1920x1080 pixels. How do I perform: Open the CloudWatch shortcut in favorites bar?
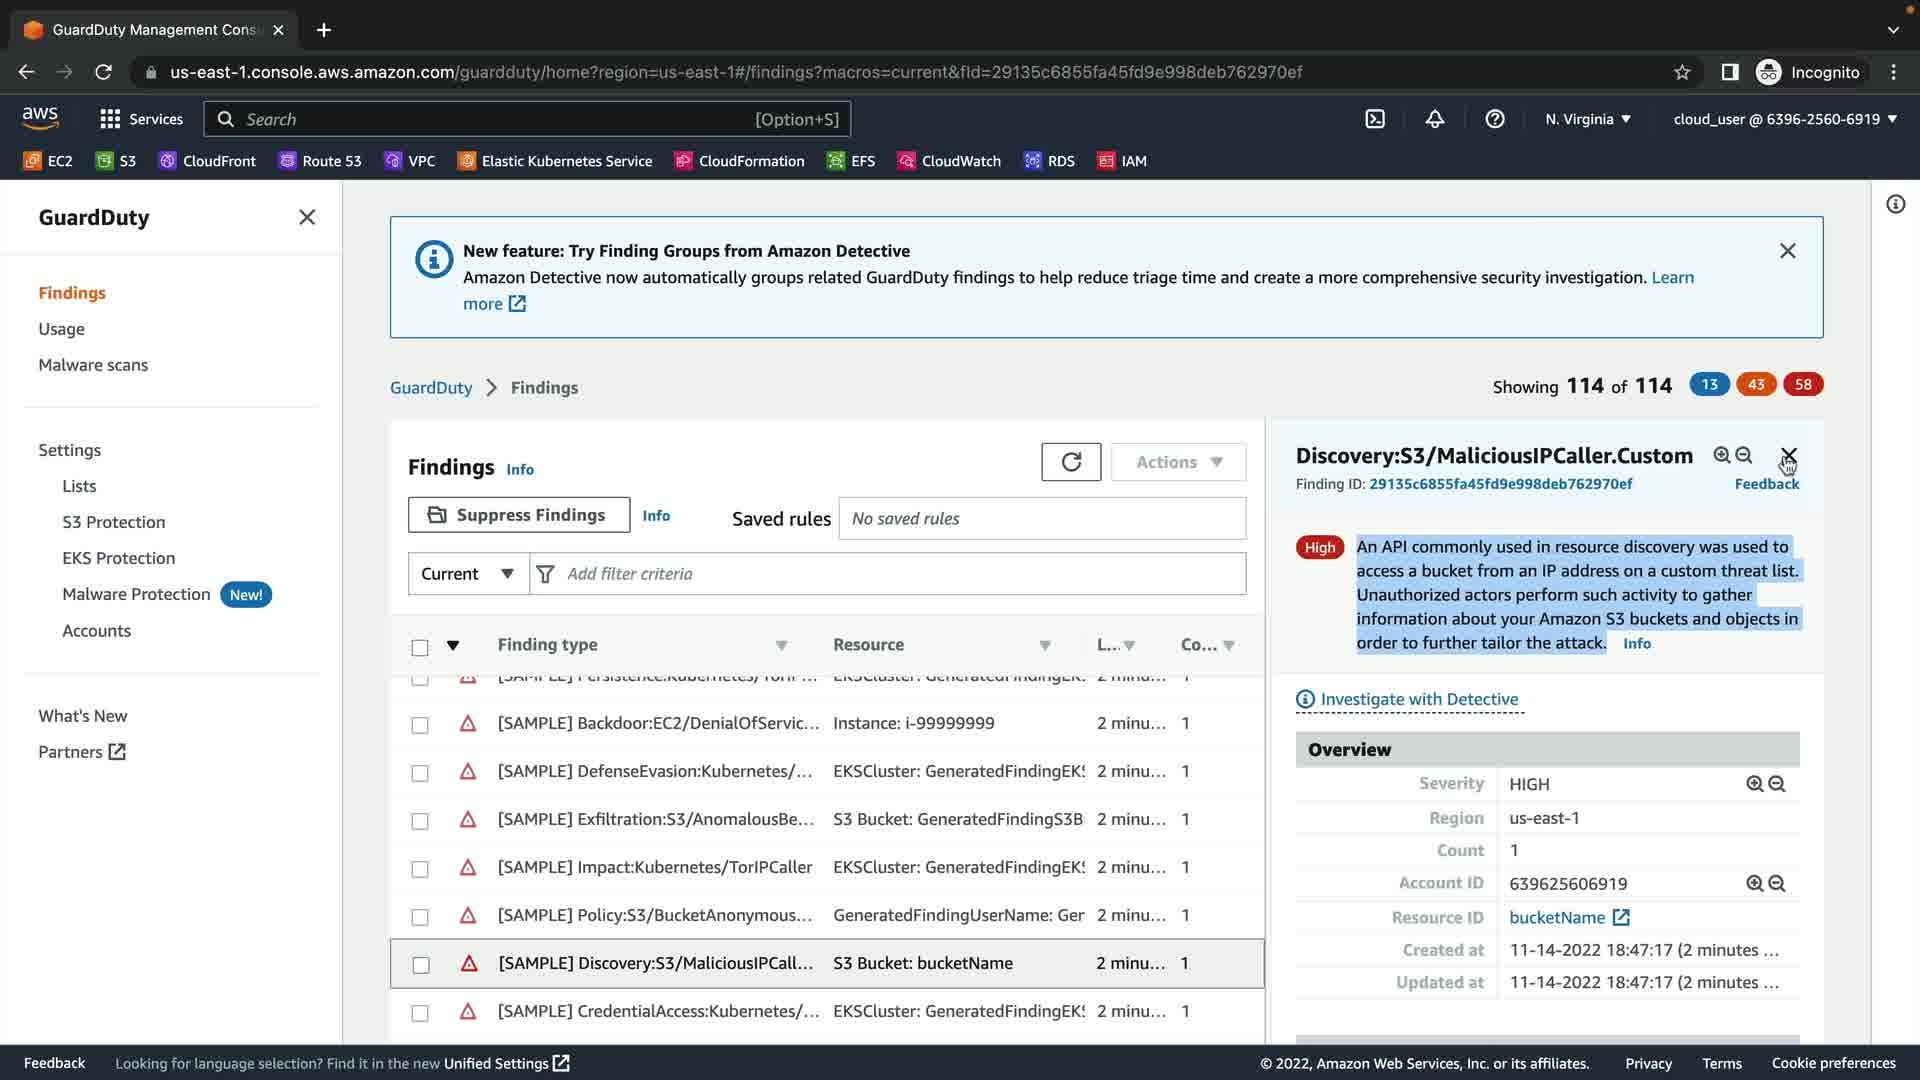click(x=949, y=161)
